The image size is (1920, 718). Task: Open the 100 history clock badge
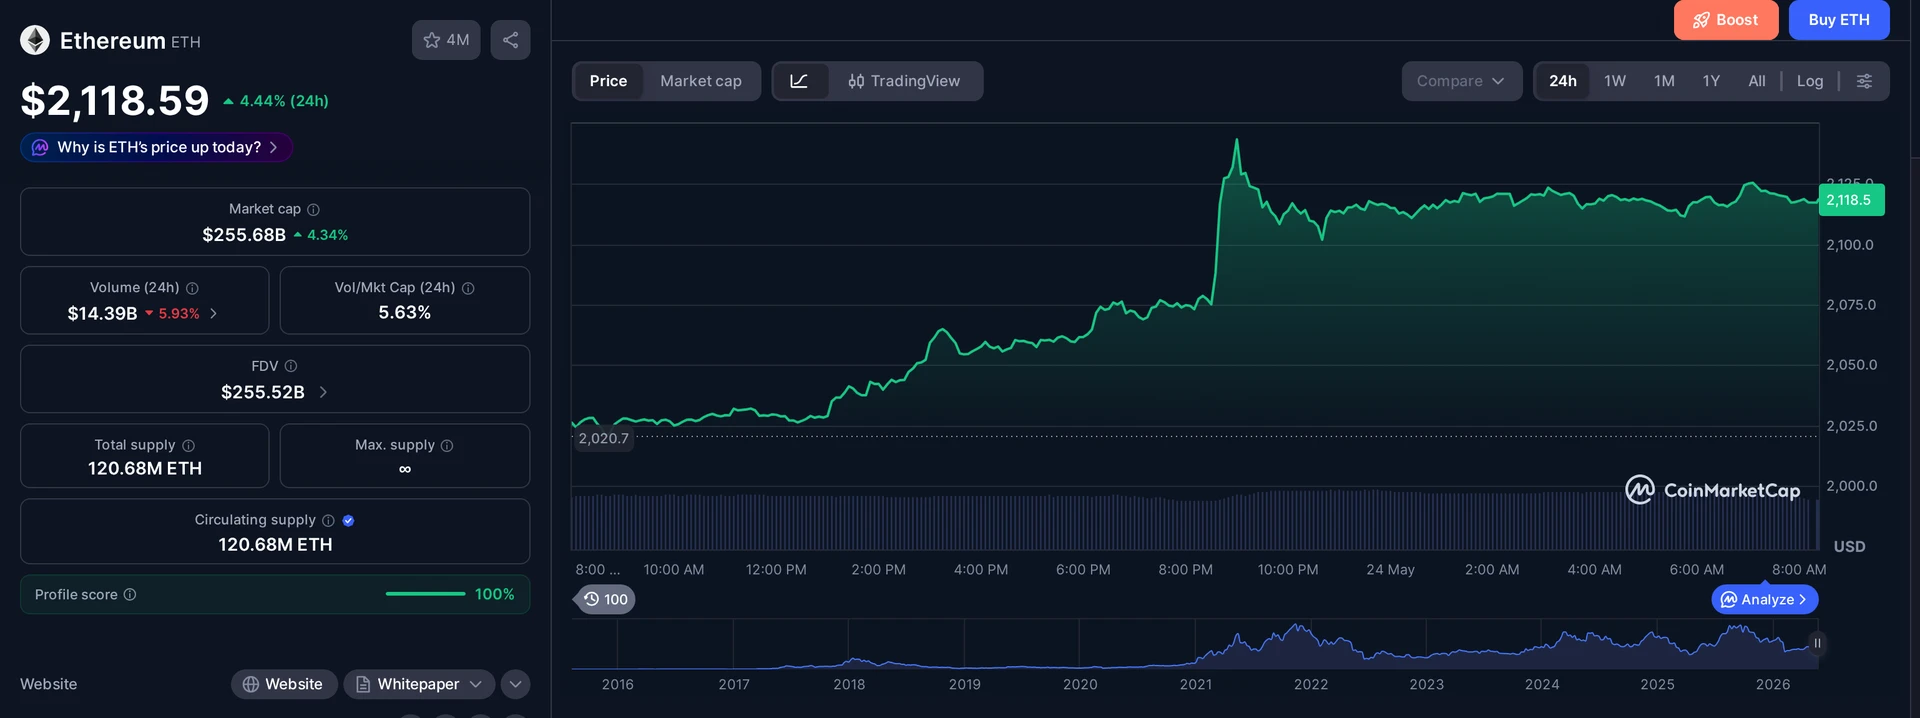607,599
